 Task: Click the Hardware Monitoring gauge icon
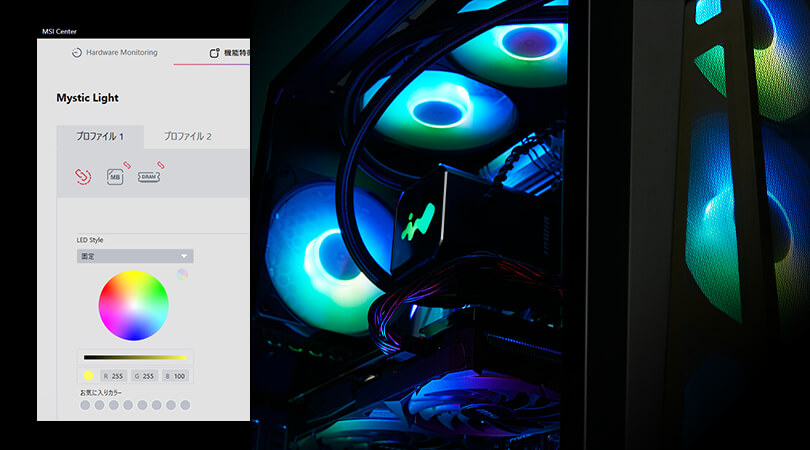pyautogui.click(x=76, y=53)
